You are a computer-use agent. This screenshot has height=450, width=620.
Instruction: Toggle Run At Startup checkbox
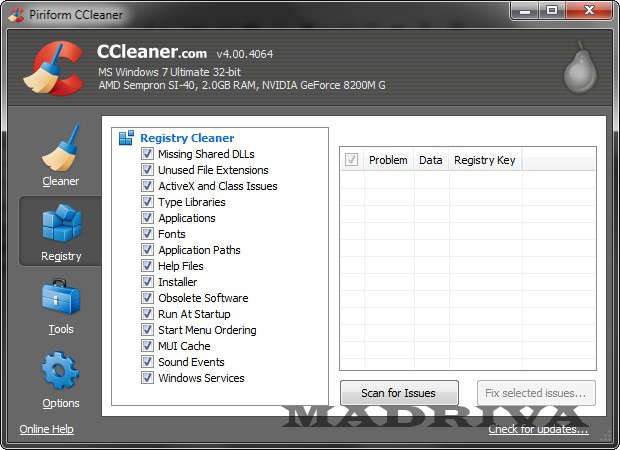click(147, 314)
